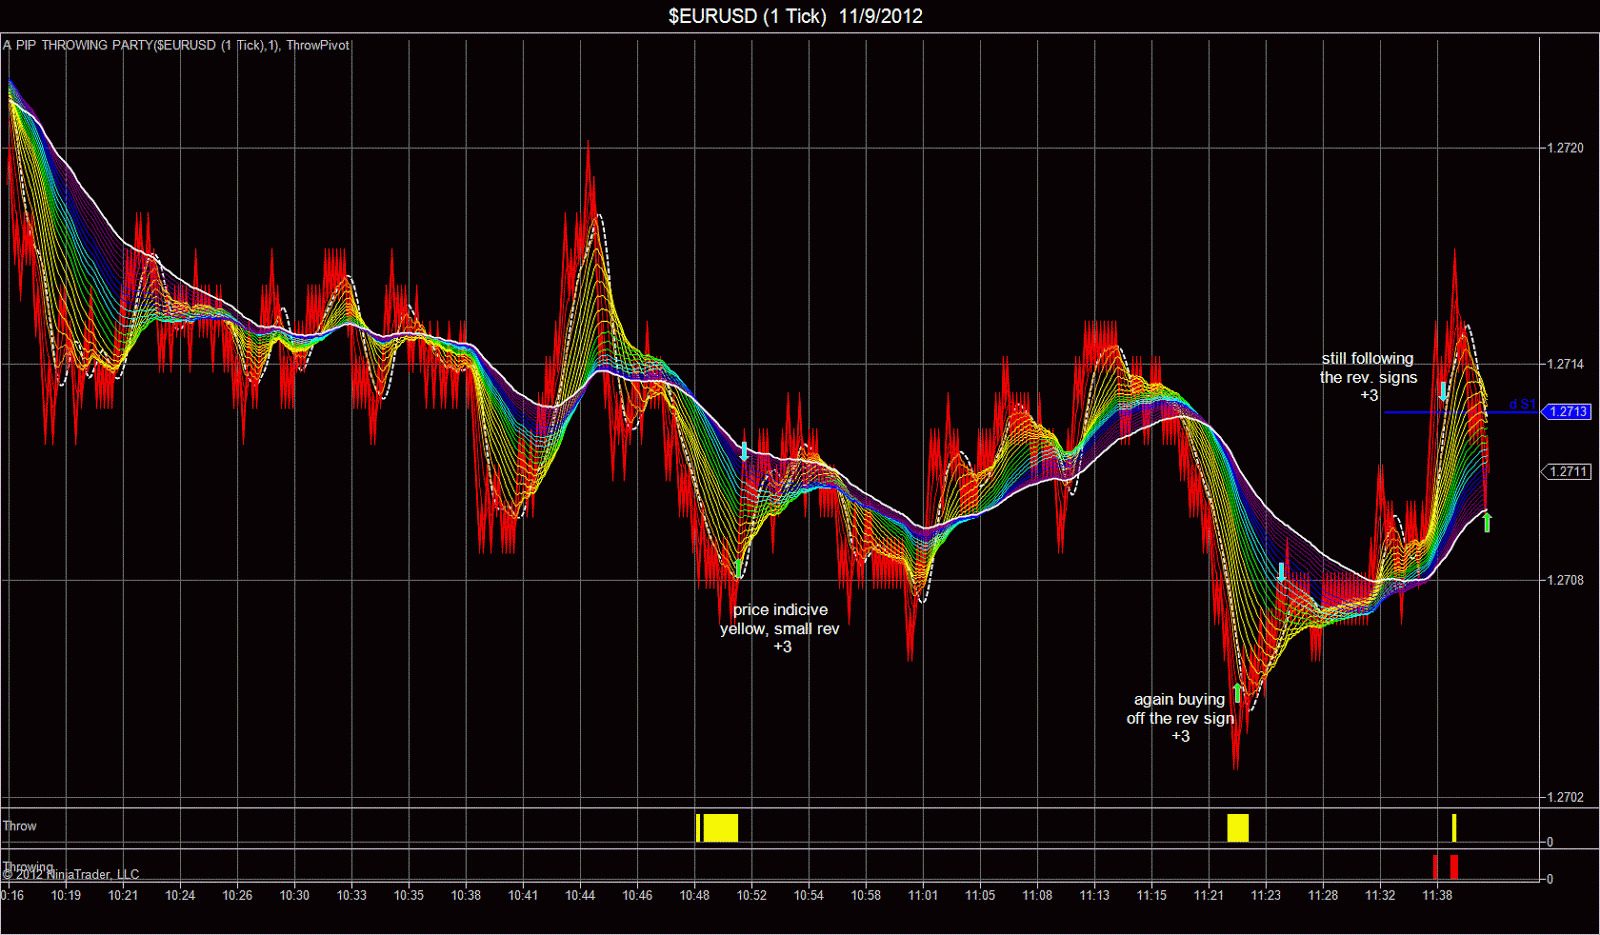Select the 'A PIP THROWING PARTY' indicator label
Image resolution: width=1600 pixels, height=935 pixels.
[176, 45]
